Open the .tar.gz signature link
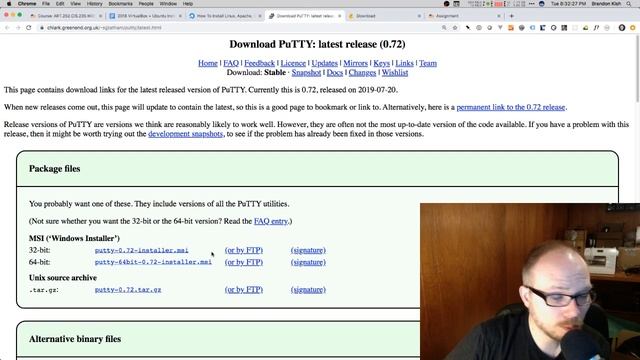The height and width of the screenshot is (360, 640). (x=308, y=289)
